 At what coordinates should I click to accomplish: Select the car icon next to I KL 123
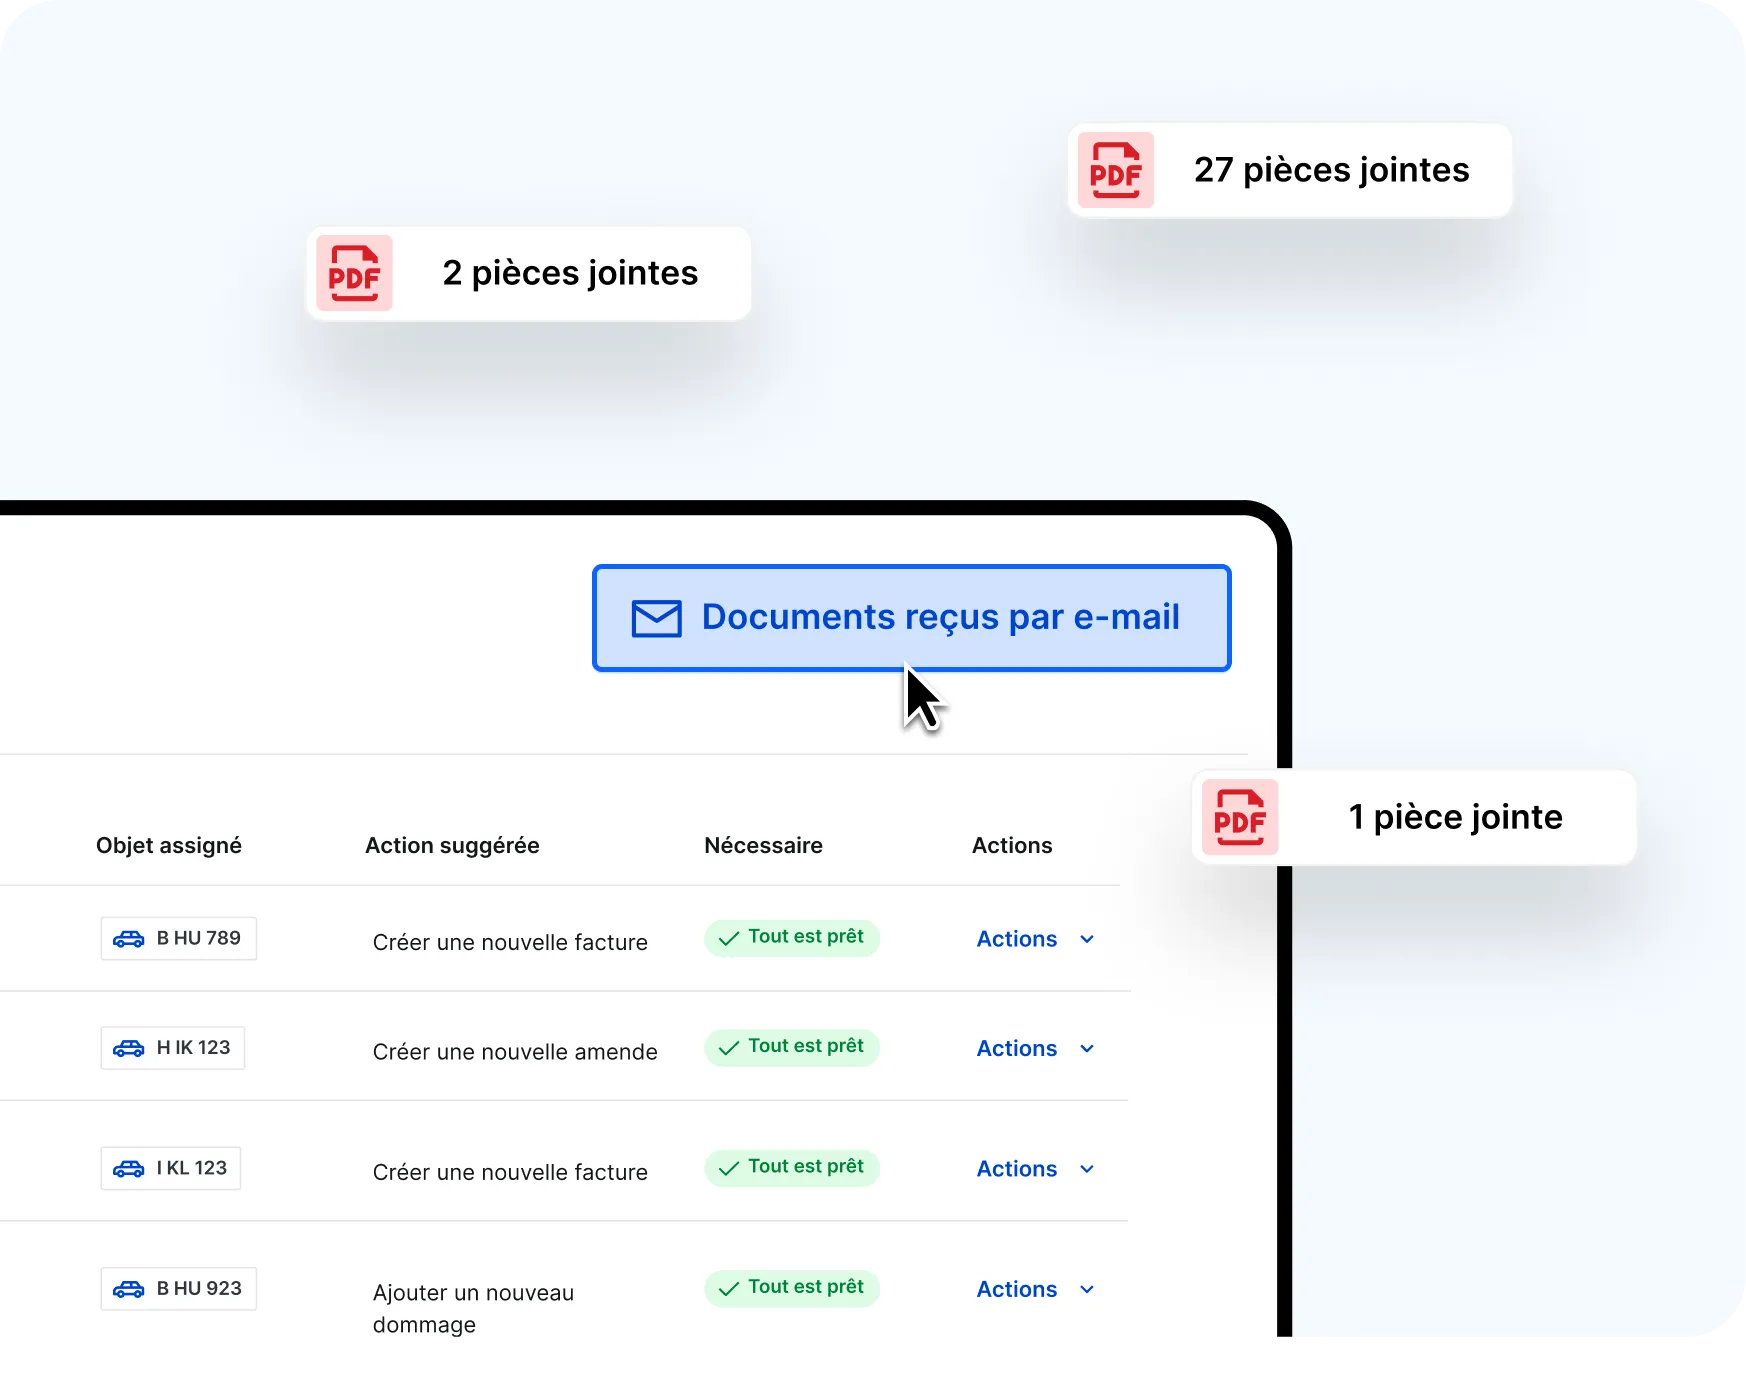[127, 1168]
